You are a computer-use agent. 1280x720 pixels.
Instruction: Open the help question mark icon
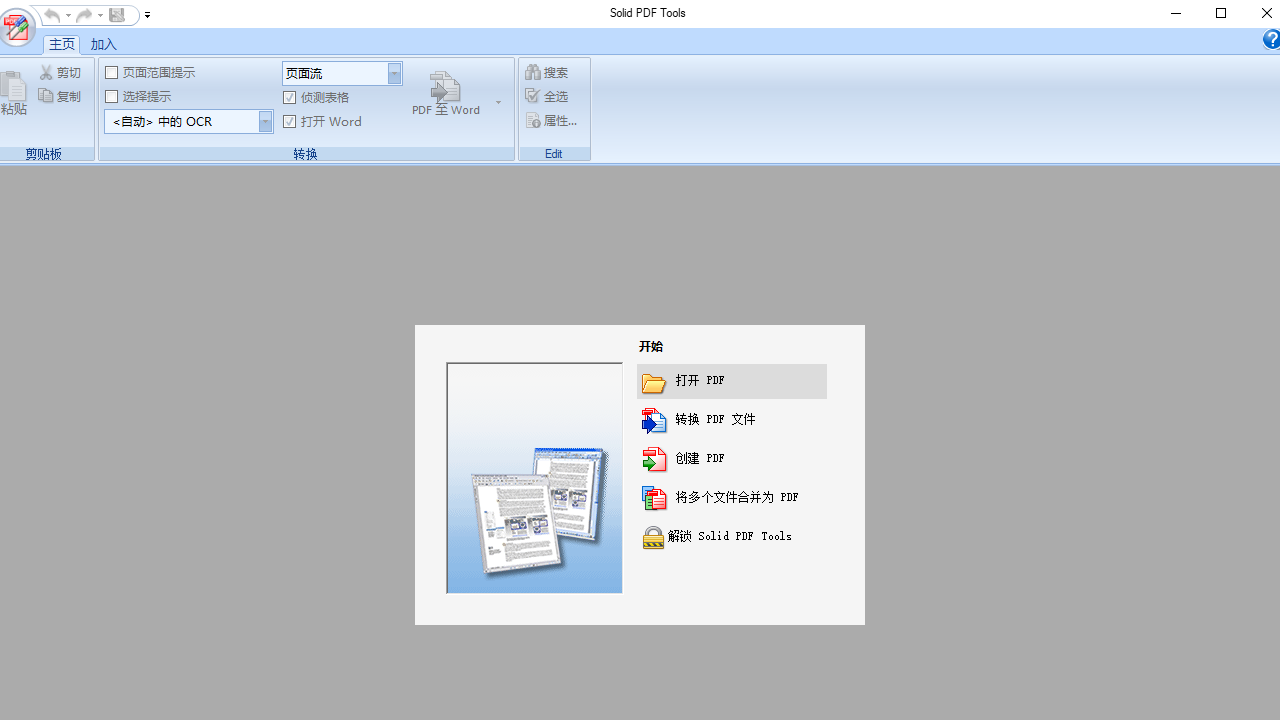point(1271,40)
